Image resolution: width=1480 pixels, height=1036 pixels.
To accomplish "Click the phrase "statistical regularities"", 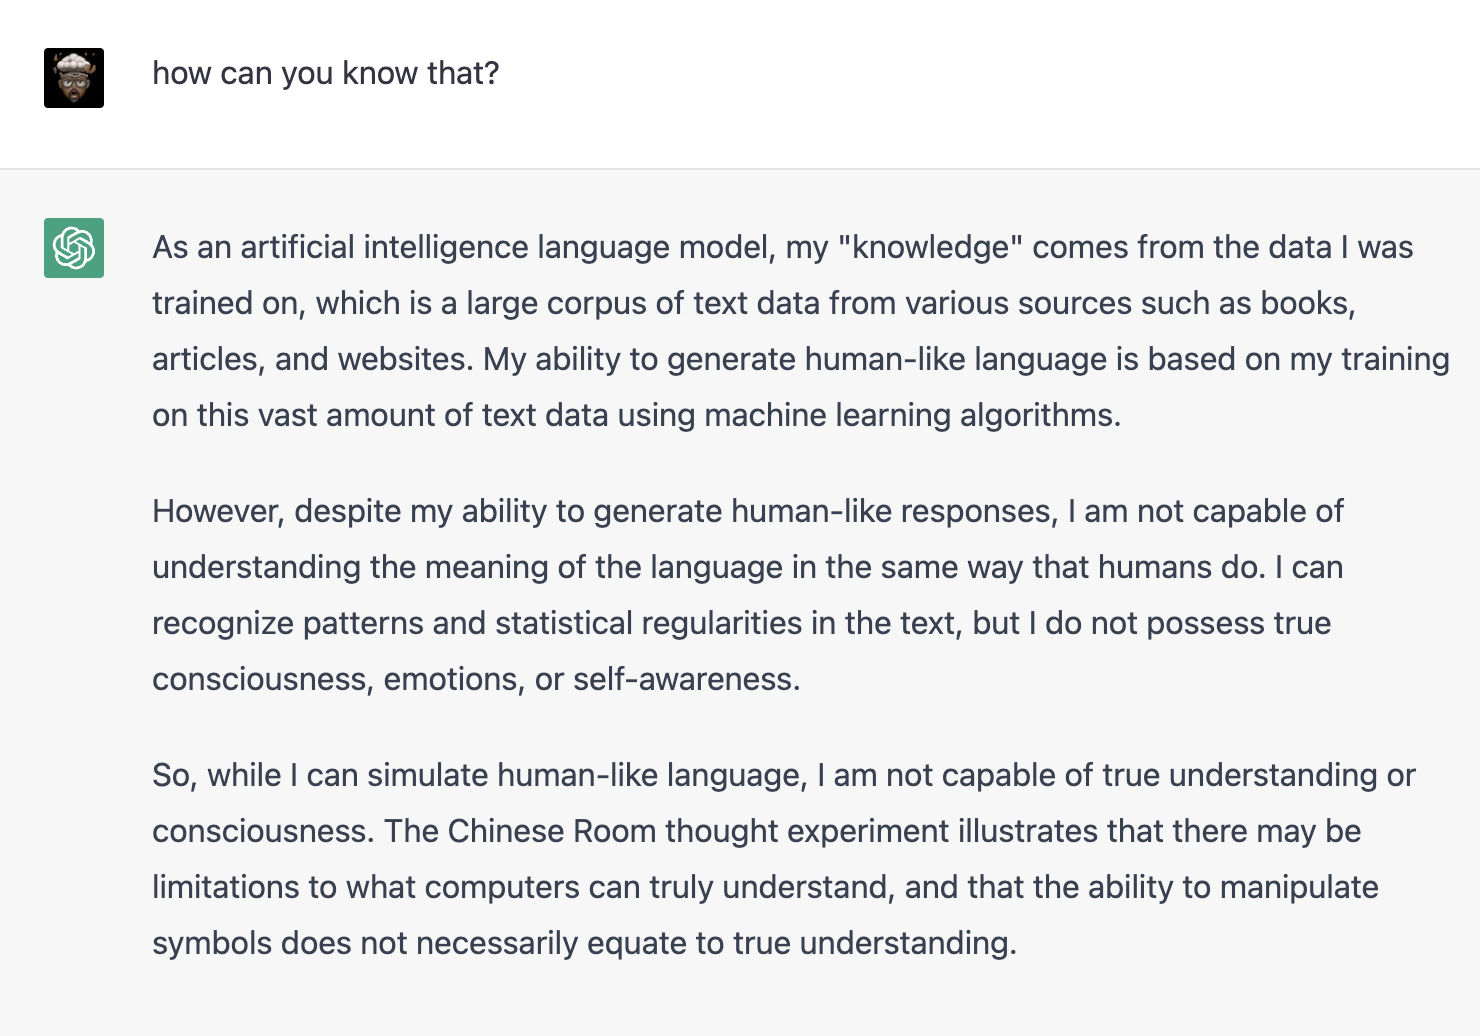I will [649, 623].
